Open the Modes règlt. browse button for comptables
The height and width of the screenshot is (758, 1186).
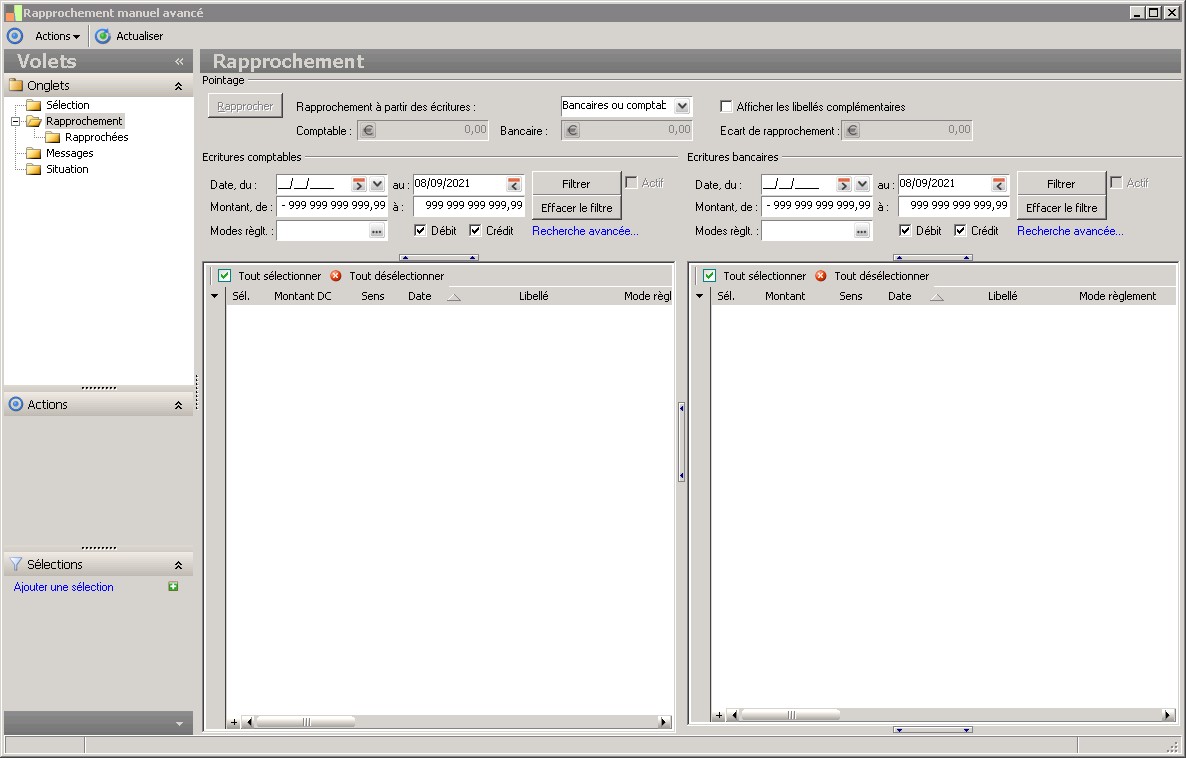pos(376,231)
